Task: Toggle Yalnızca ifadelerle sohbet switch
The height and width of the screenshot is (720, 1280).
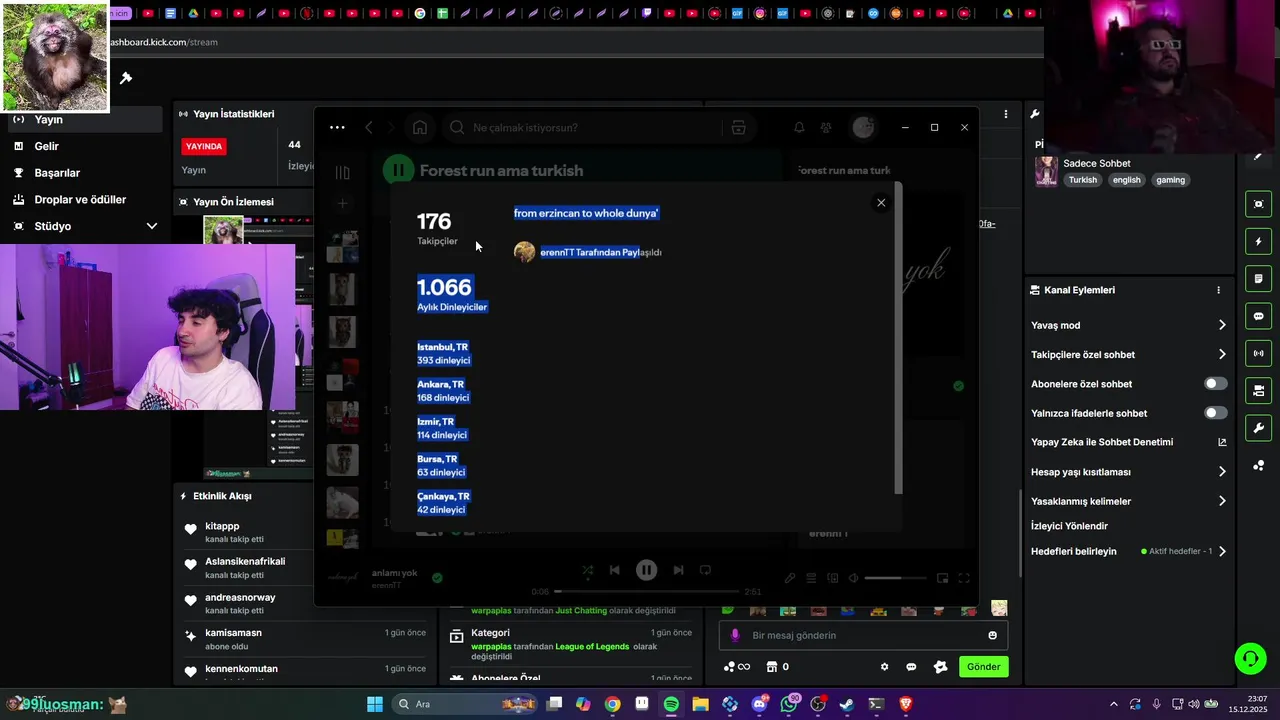Action: coord(1216,413)
